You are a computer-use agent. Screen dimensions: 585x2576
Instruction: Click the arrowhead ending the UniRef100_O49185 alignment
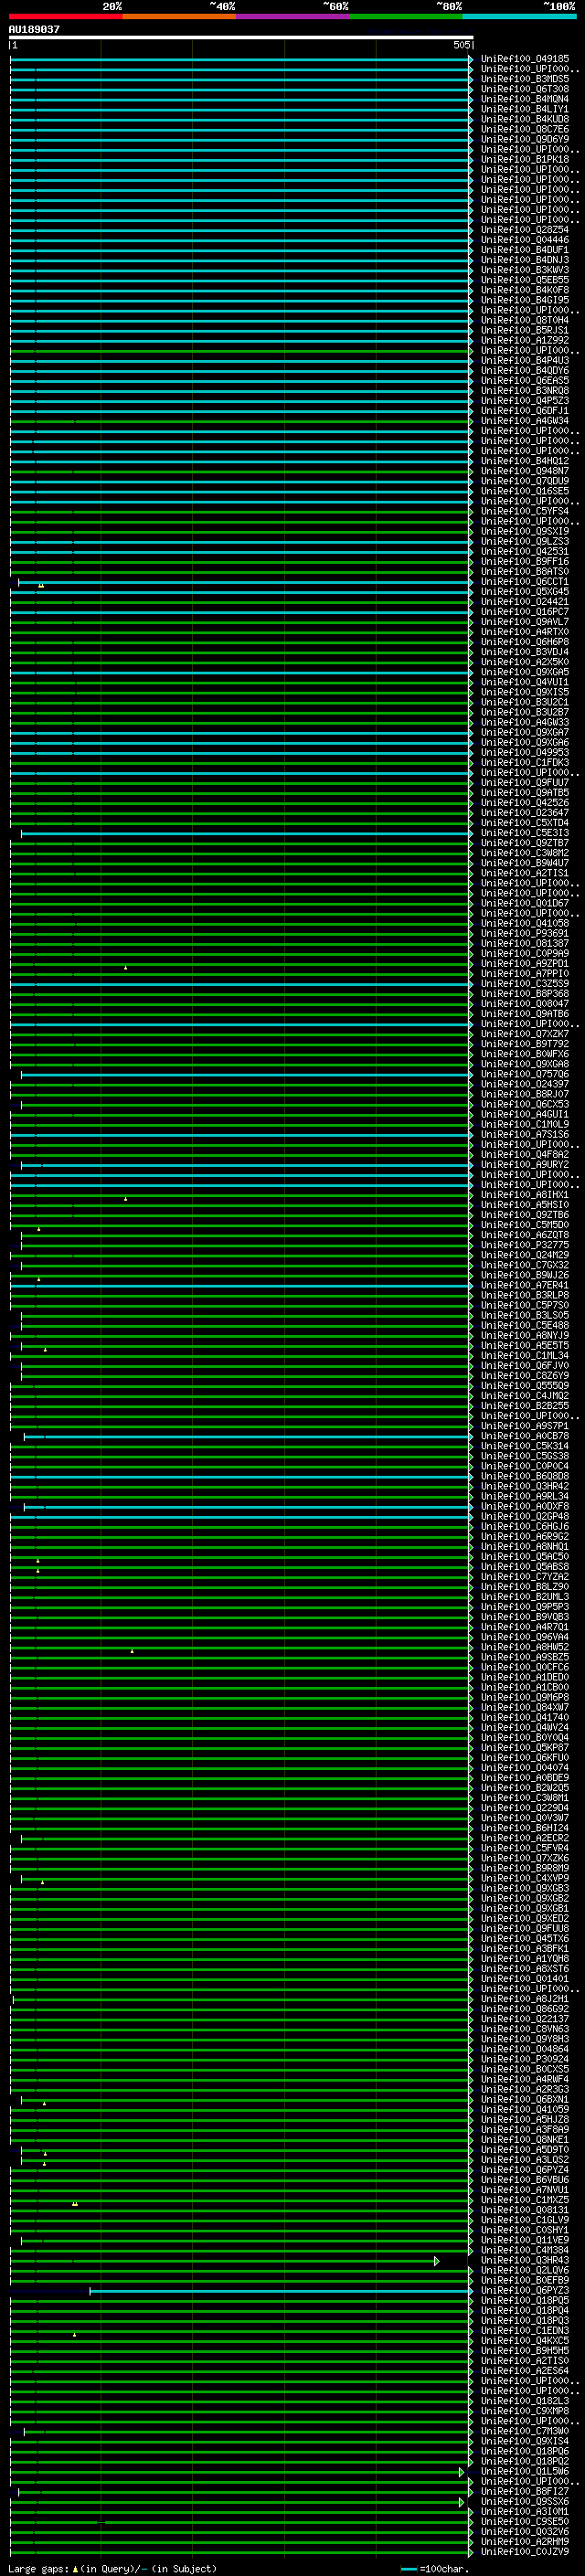click(470, 59)
